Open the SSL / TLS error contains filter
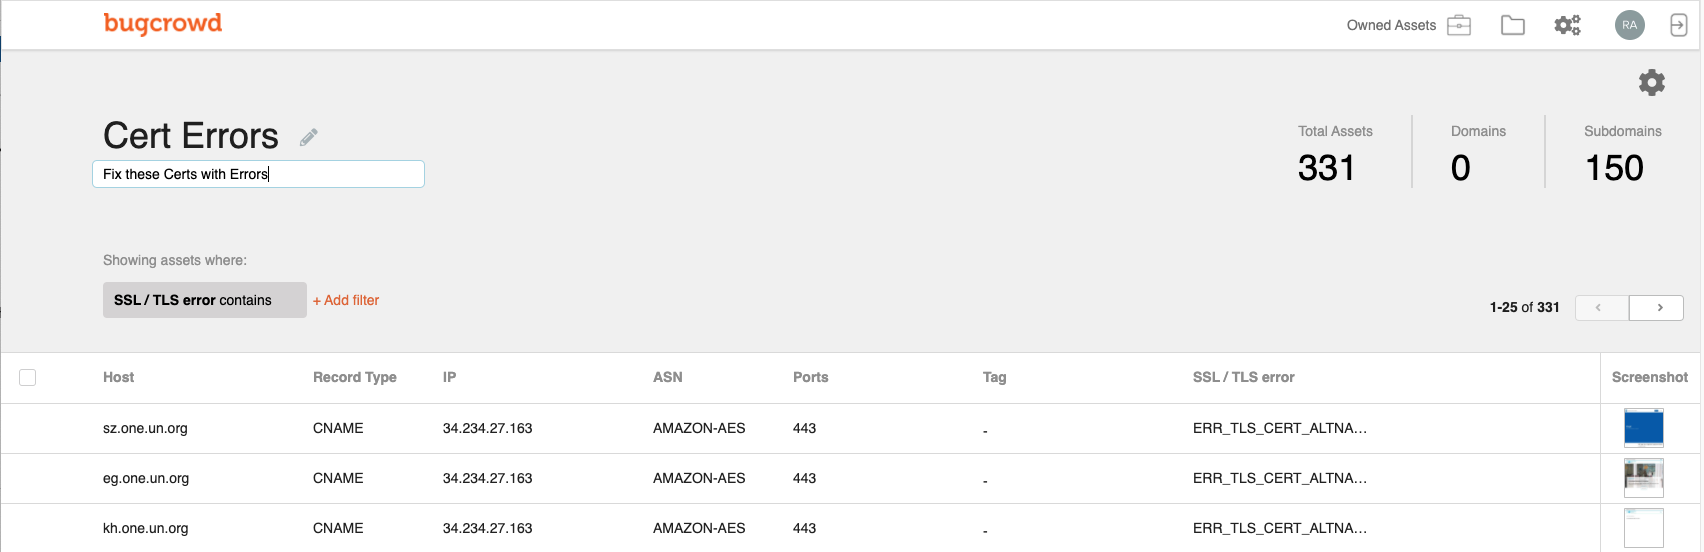This screenshot has height=552, width=1704. pos(205,300)
